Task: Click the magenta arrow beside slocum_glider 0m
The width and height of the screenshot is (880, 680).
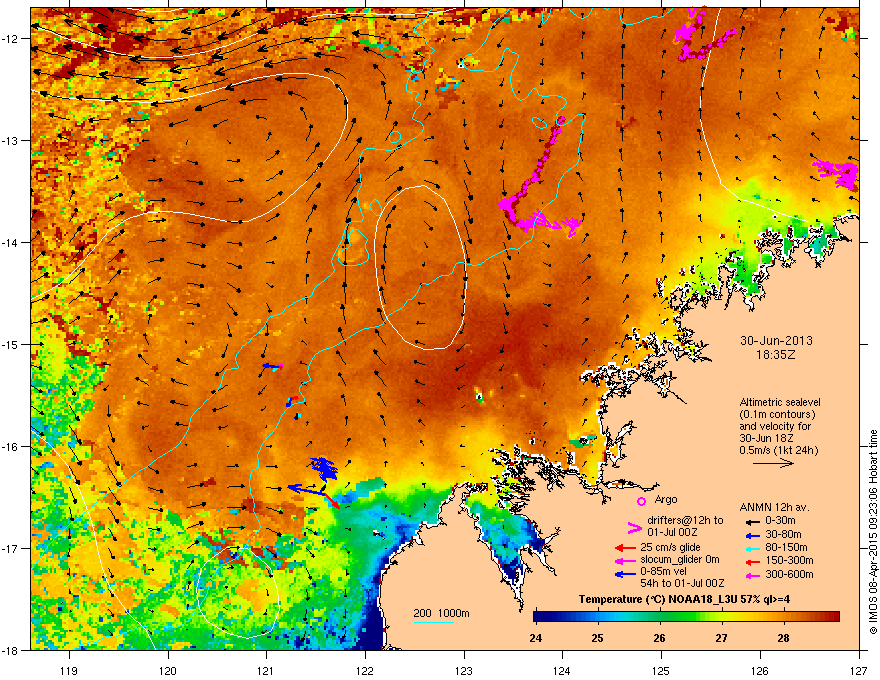Action: (x=625, y=560)
